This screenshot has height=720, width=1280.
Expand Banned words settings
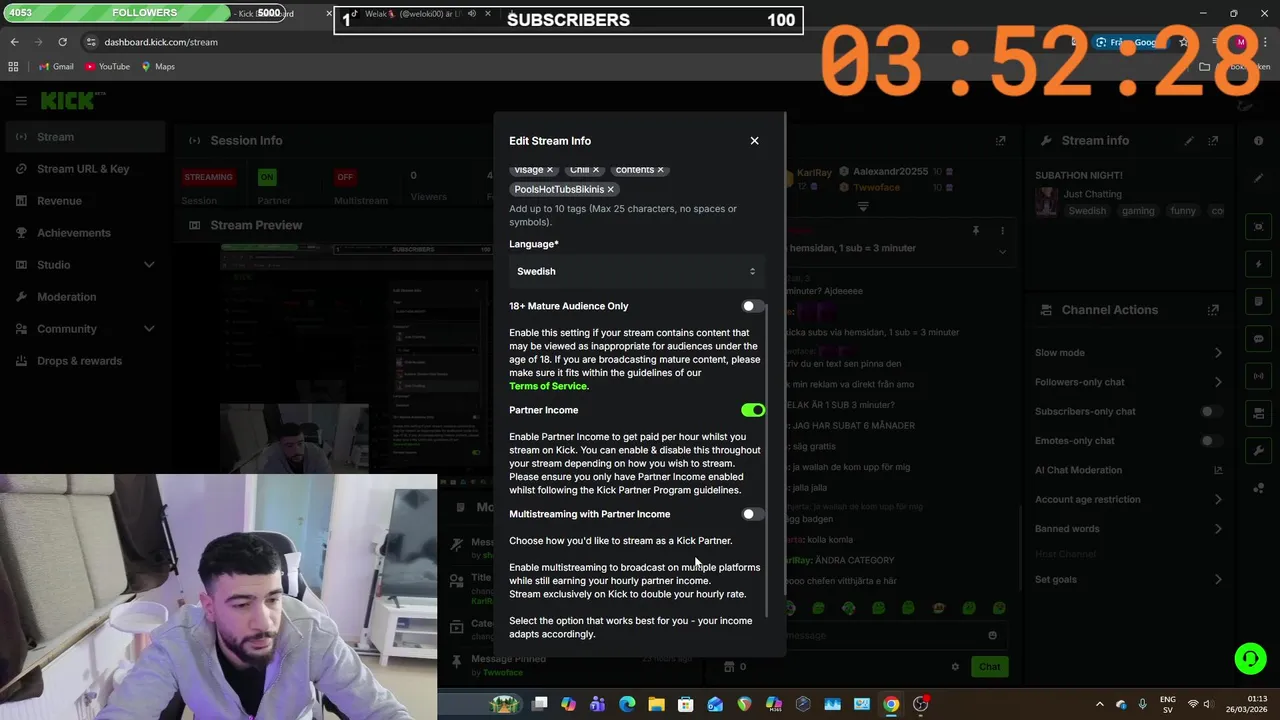click(x=1218, y=529)
